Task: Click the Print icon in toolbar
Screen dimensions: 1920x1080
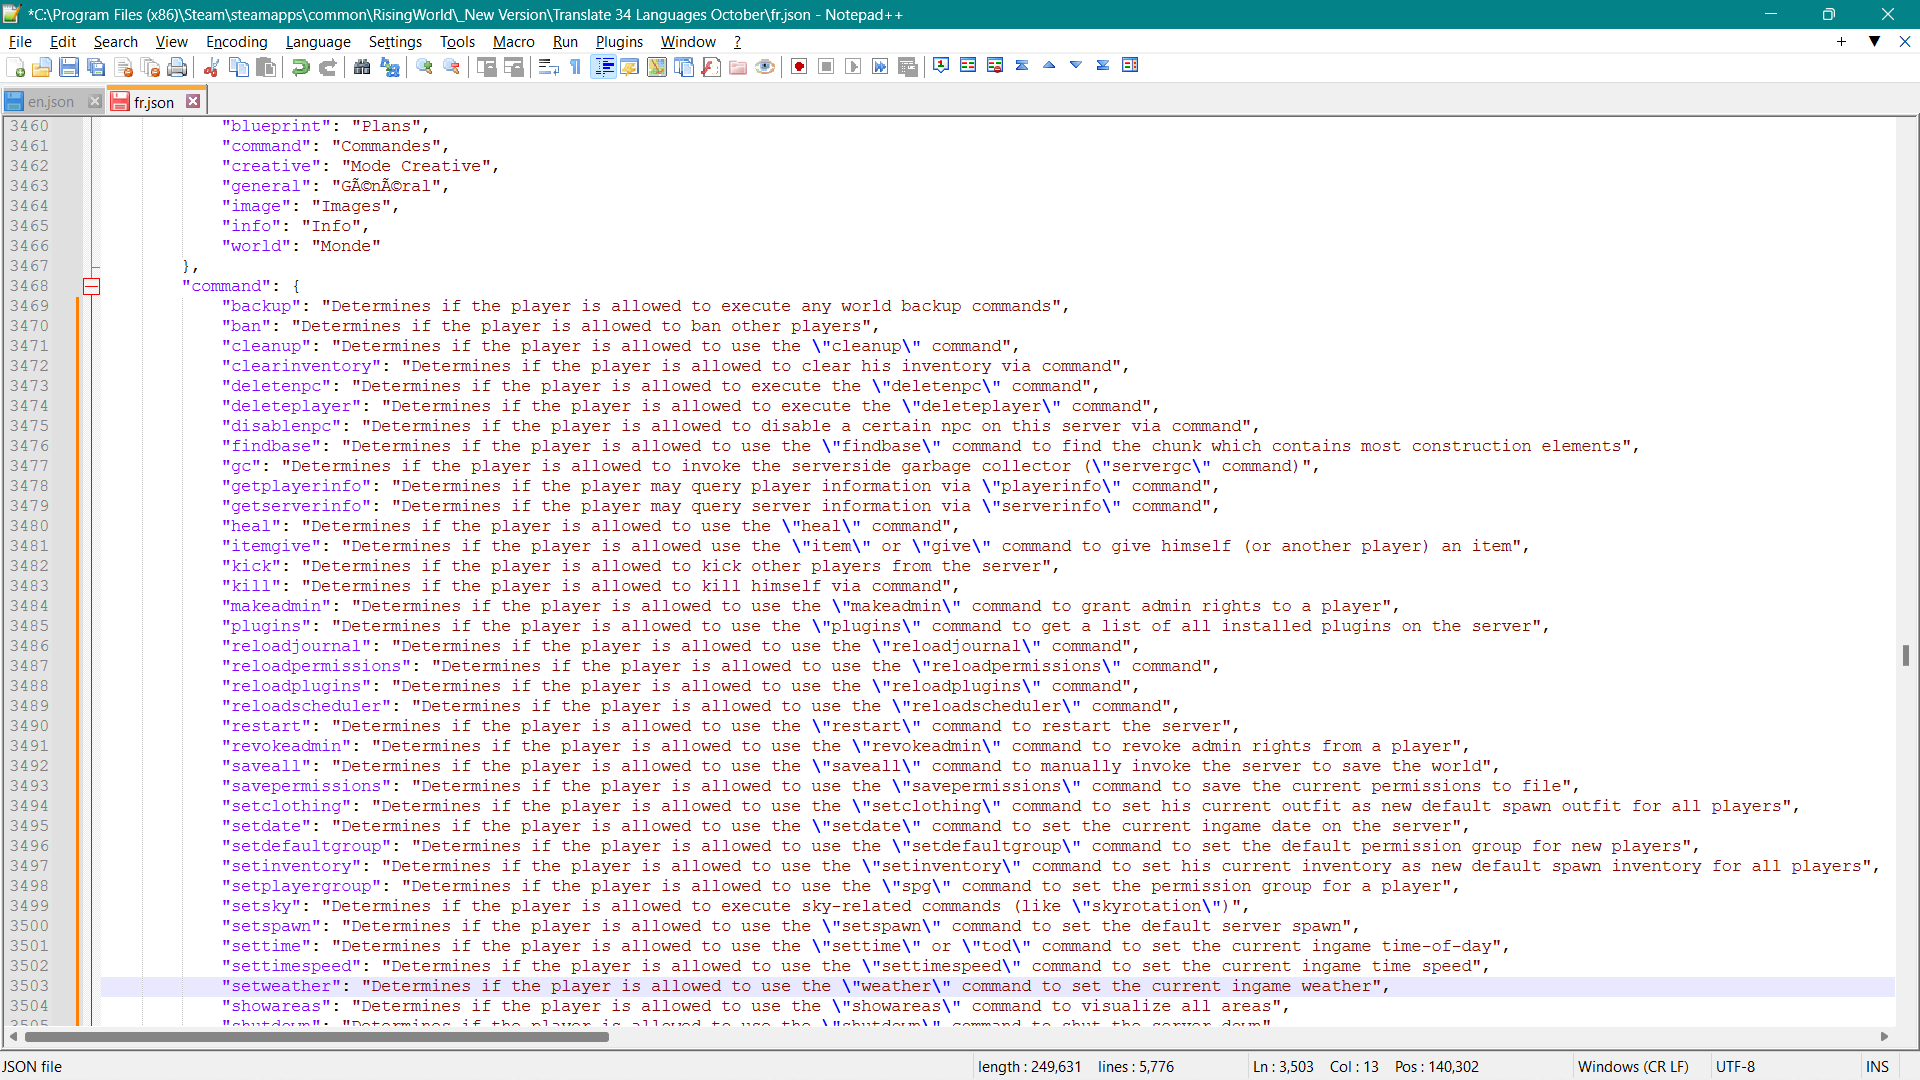Action: tap(177, 67)
